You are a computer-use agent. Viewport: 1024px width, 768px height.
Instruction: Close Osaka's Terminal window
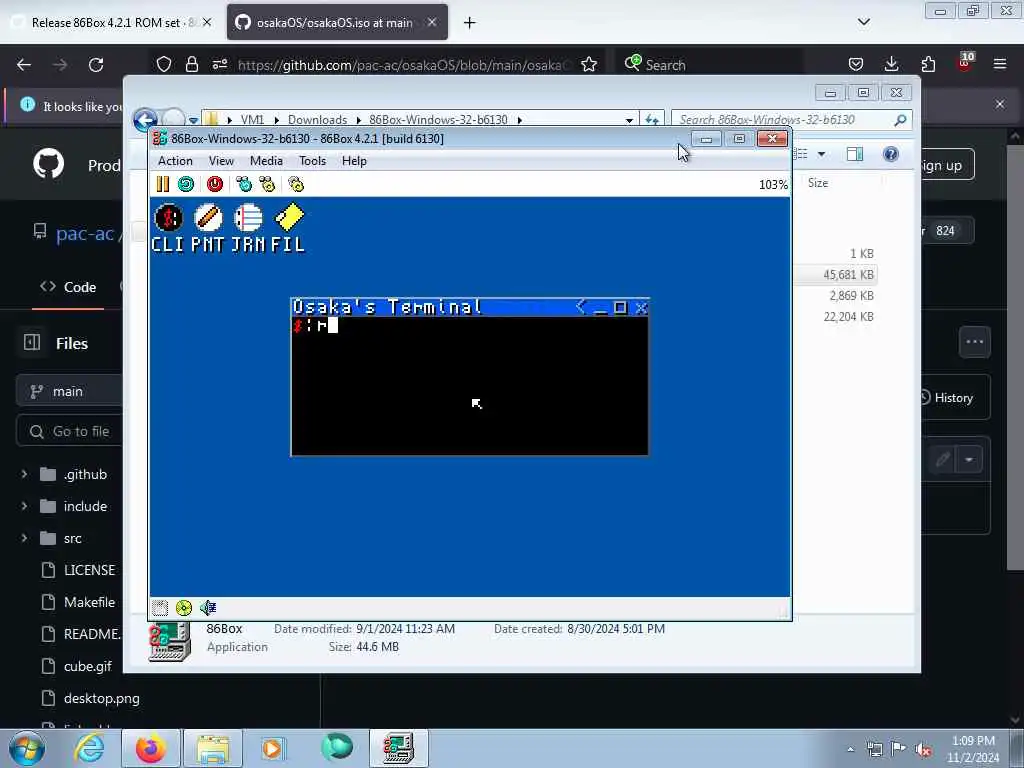click(641, 308)
